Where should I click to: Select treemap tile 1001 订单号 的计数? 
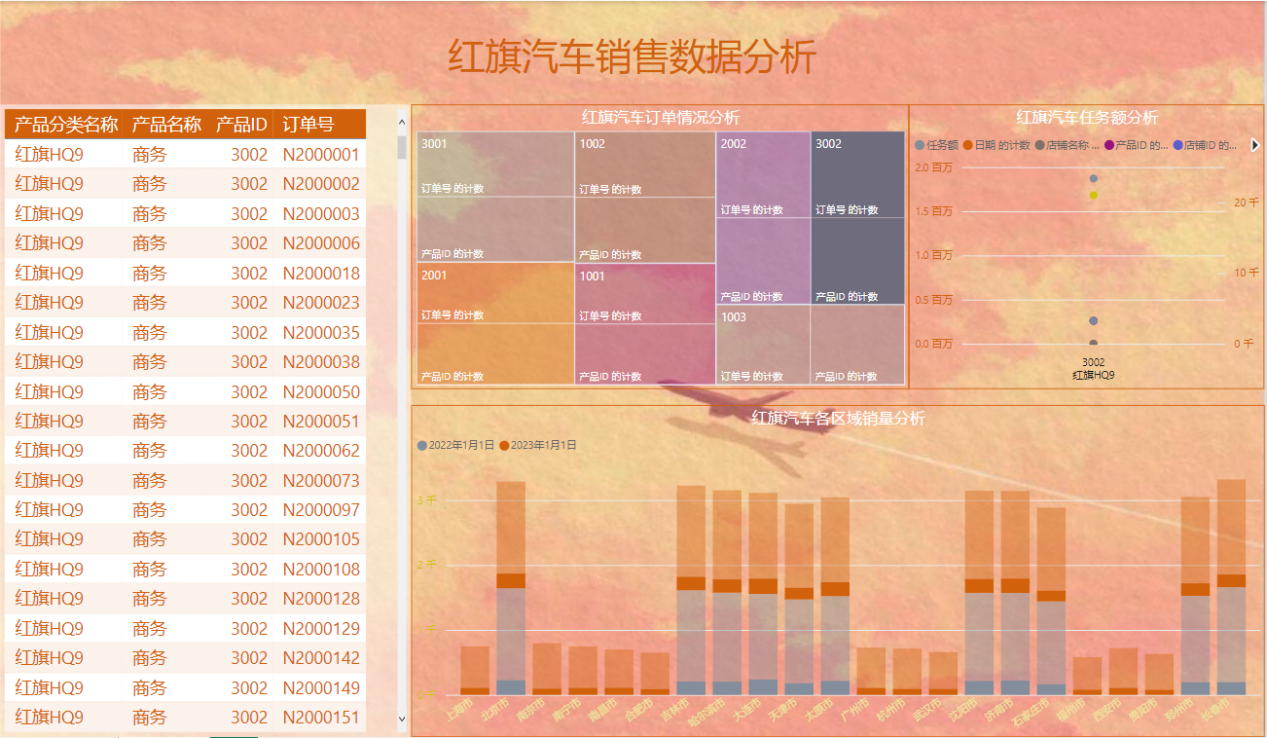646,294
